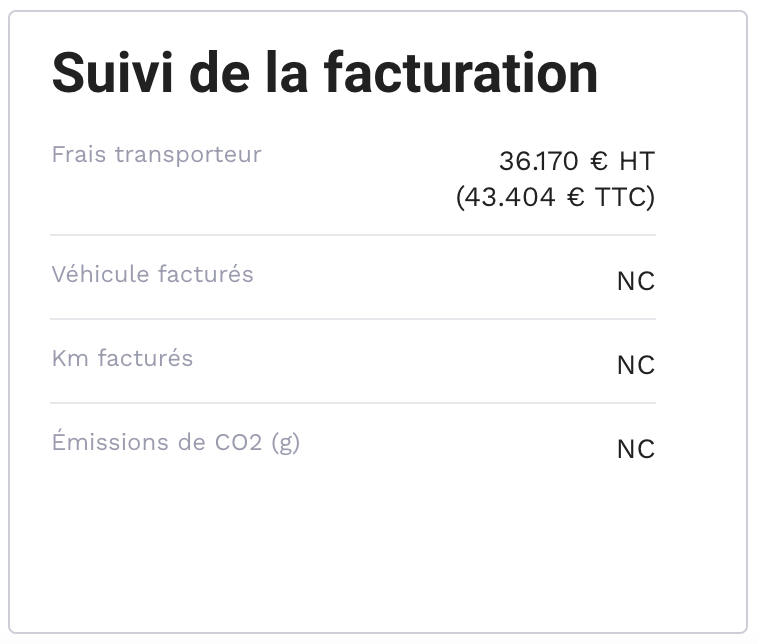Select the 36.170 € HT amount
Image resolution: width=758 pixels, height=644 pixels.
point(576,161)
